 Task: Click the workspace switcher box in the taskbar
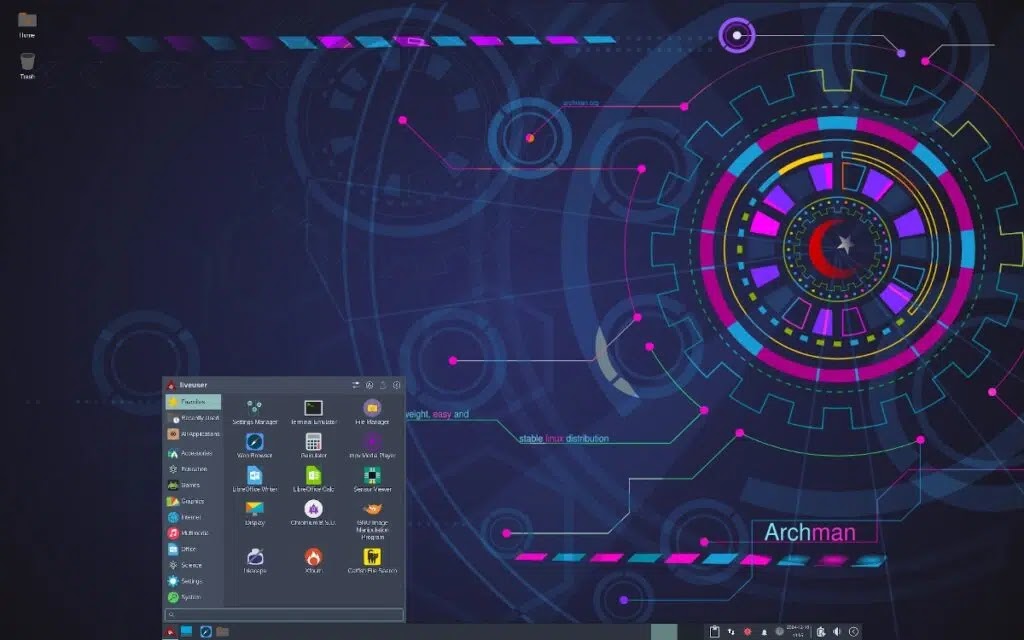coord(664,632)
